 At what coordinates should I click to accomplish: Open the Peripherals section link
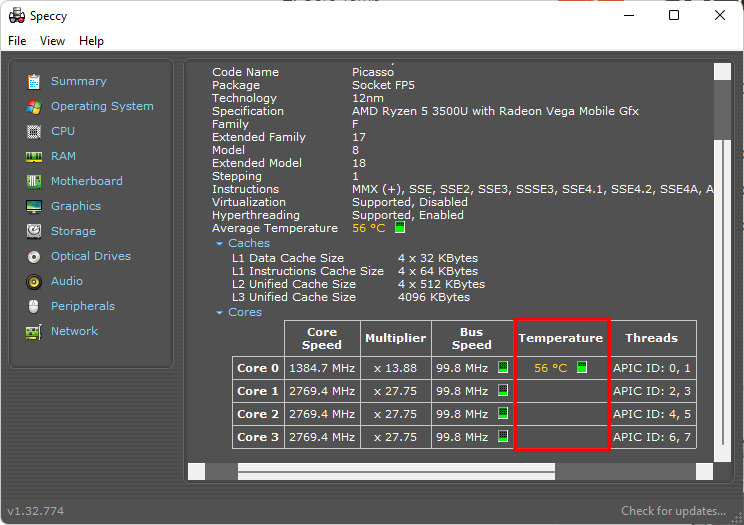click(82, 306)
